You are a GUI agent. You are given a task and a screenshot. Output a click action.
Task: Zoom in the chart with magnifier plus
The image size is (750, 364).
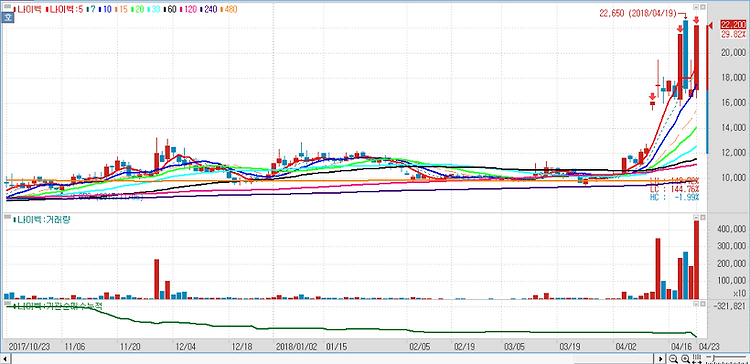(685, 358)
